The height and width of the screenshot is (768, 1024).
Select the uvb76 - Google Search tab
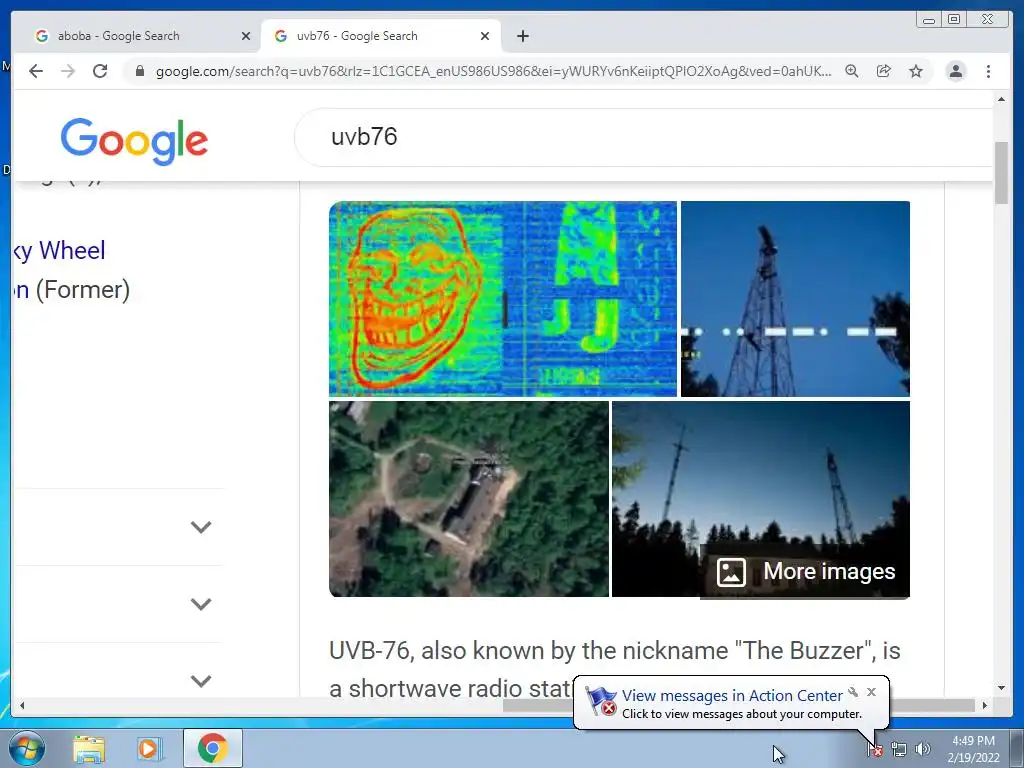pyautogui.click(x=381, y=36)
